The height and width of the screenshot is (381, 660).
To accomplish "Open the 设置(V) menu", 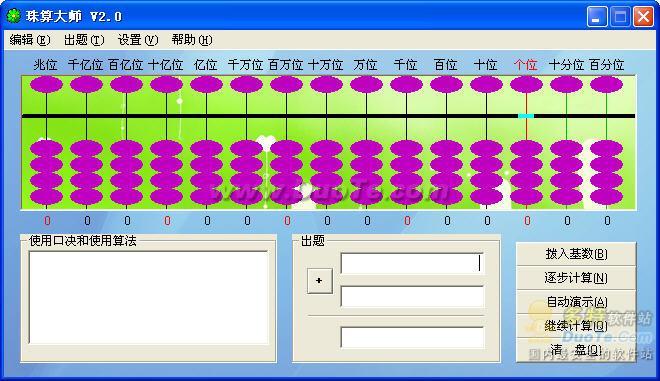I will click(x=138, y=40).
